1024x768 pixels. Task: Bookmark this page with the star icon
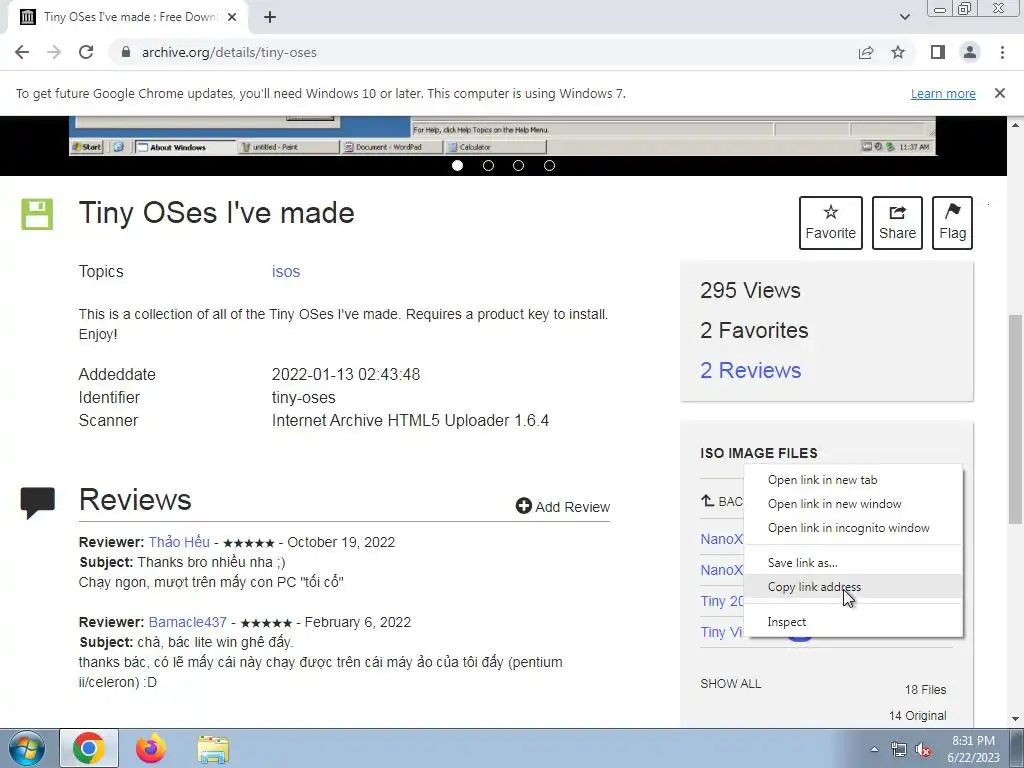pos(898,52)
